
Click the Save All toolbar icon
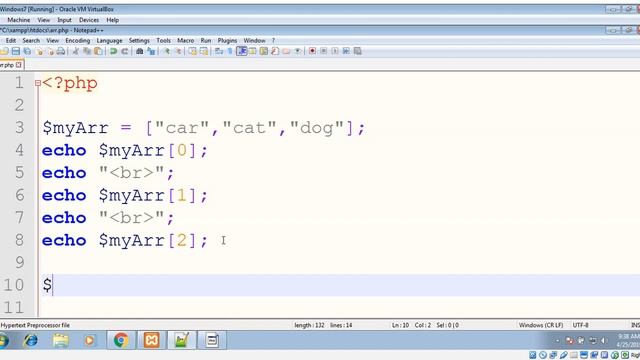27,51
